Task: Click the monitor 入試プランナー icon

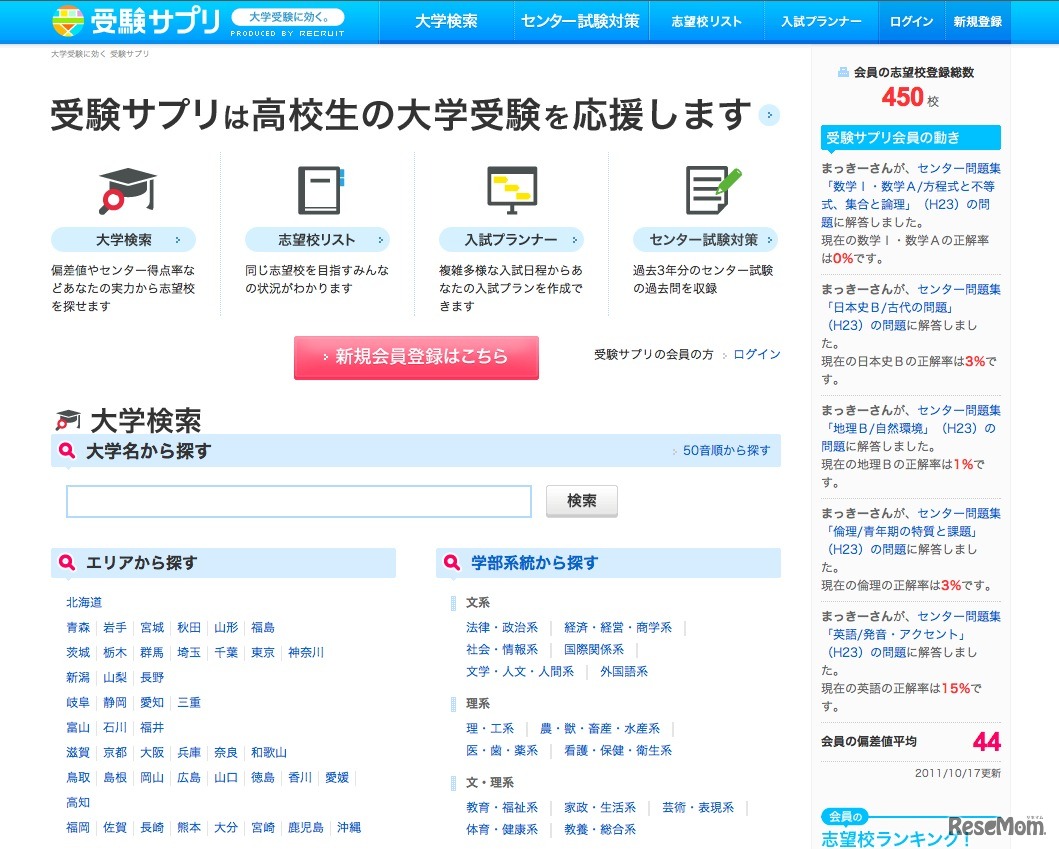Action: click(x=511, y=190)
